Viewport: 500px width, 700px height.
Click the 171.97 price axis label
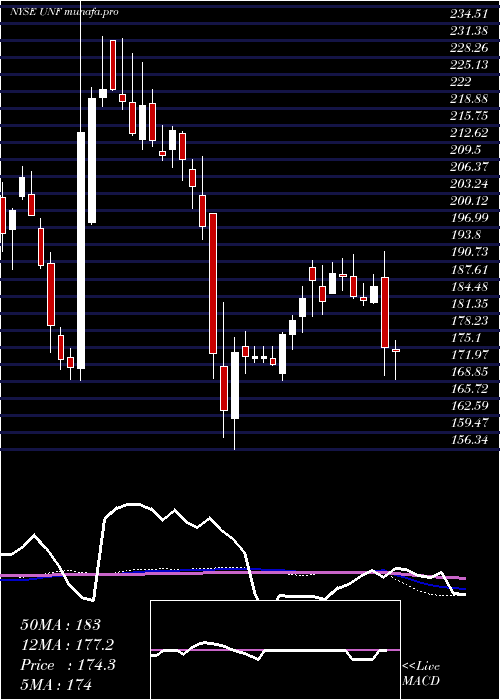pyautogui.click(x=468, y=354)
